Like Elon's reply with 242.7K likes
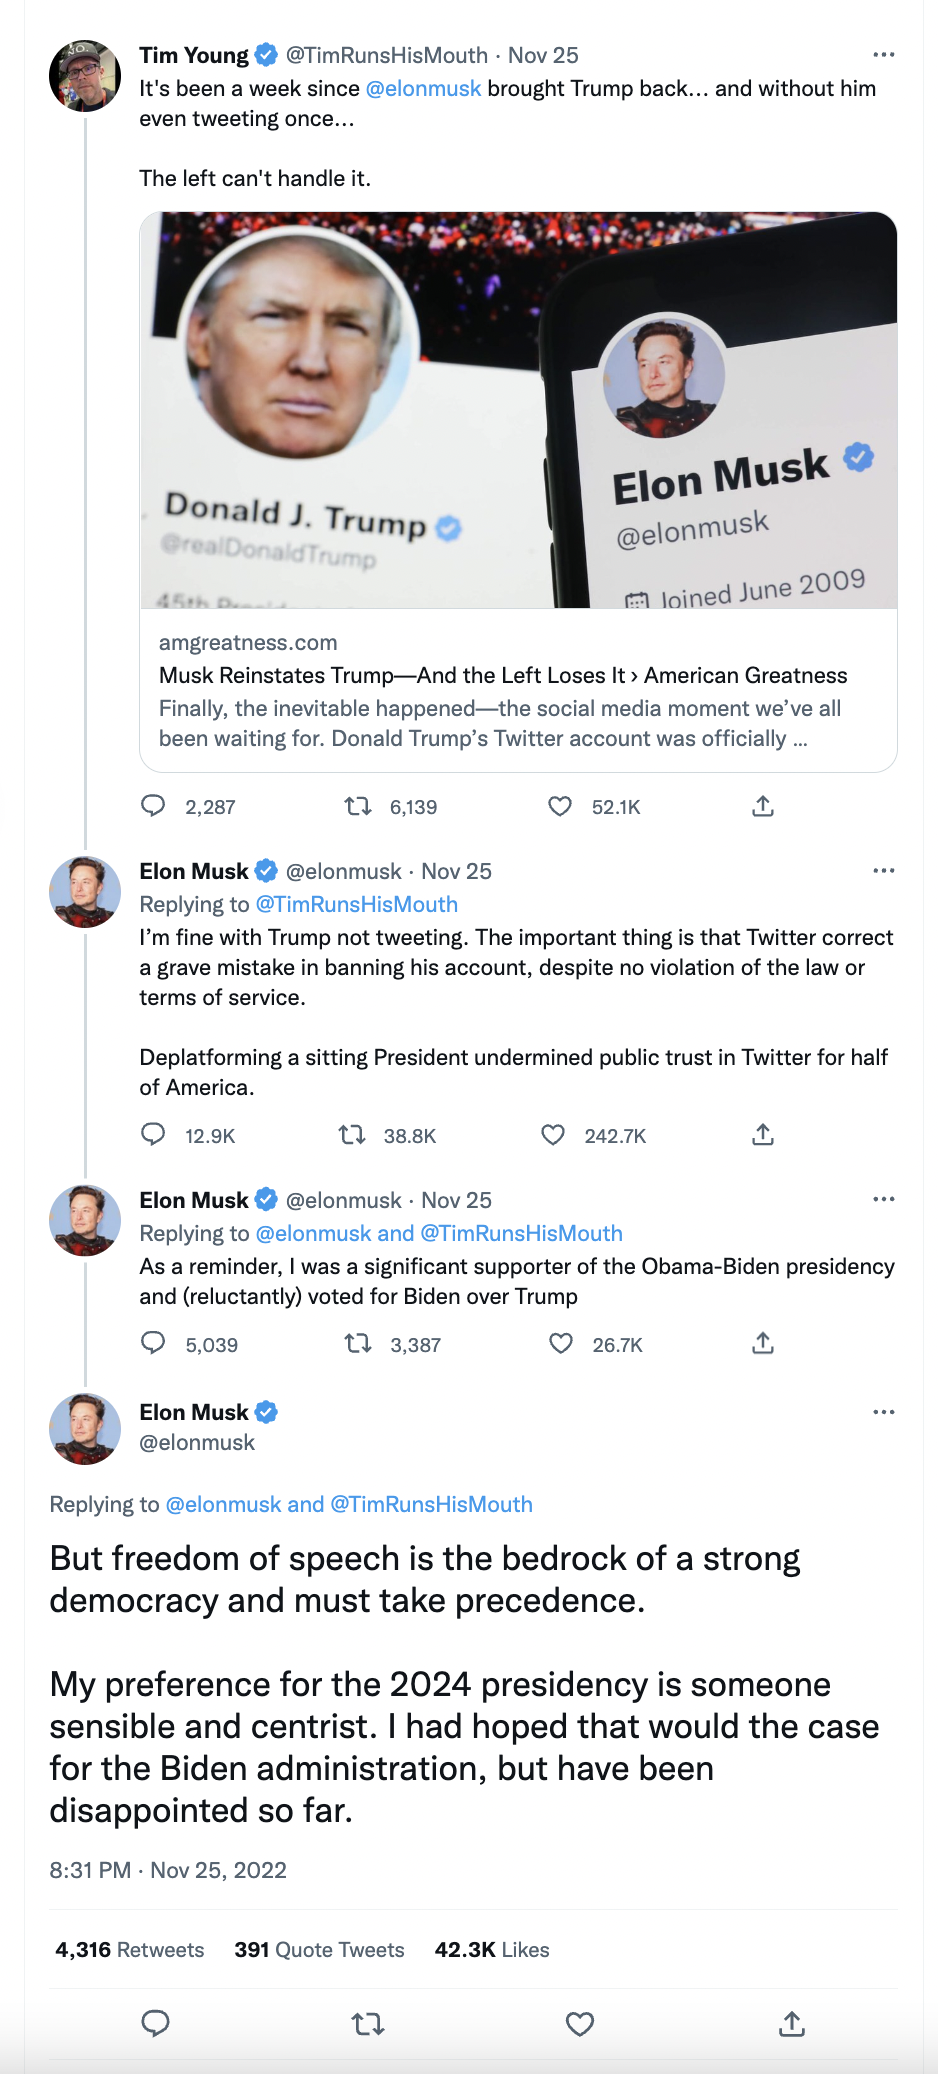Image resolution: width=938 pixels, height=2074 pixels. (553, 1135)
